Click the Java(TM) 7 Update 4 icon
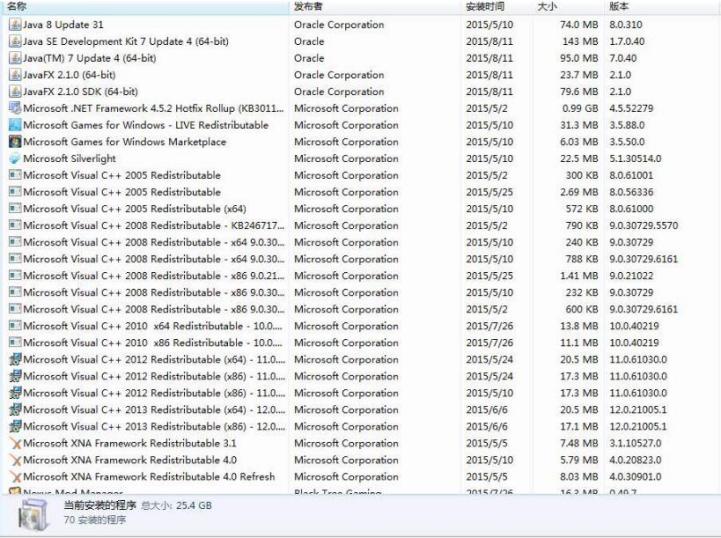The image size is (721, 538). click(15, 58)
